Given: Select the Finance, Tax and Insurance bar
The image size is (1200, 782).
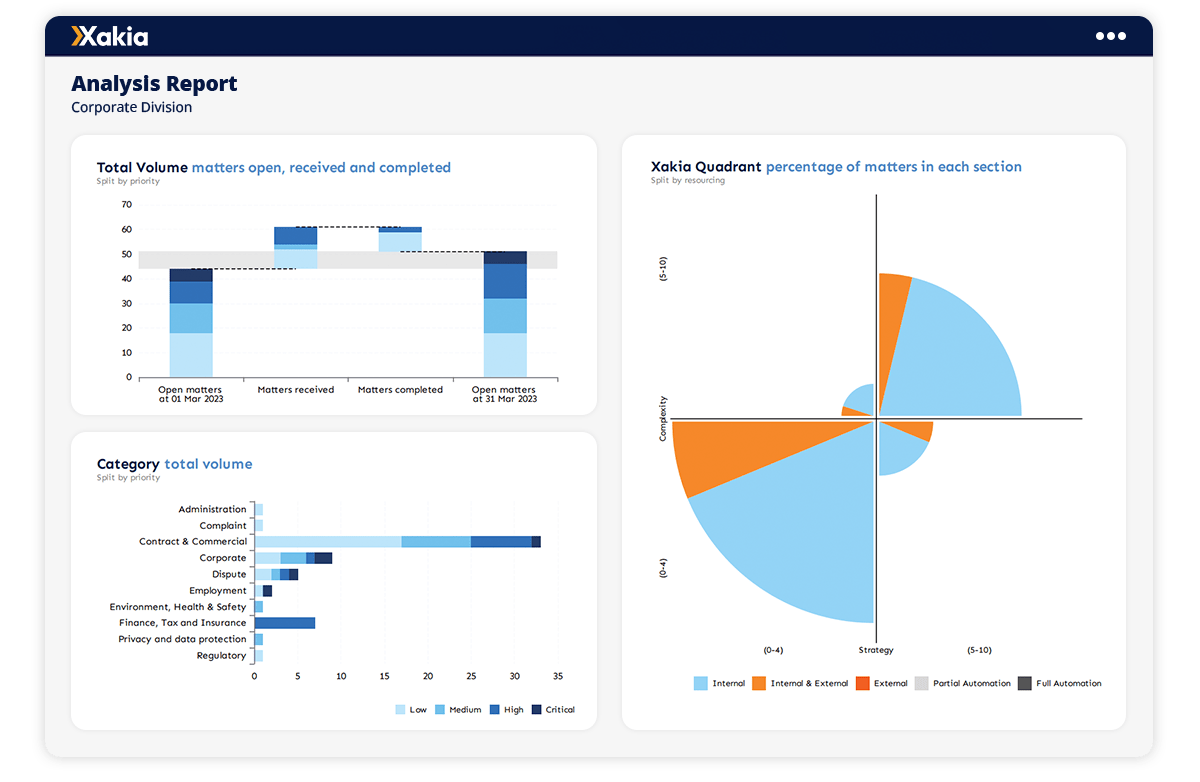Looking at the screenshot, I should coord(285,623).
